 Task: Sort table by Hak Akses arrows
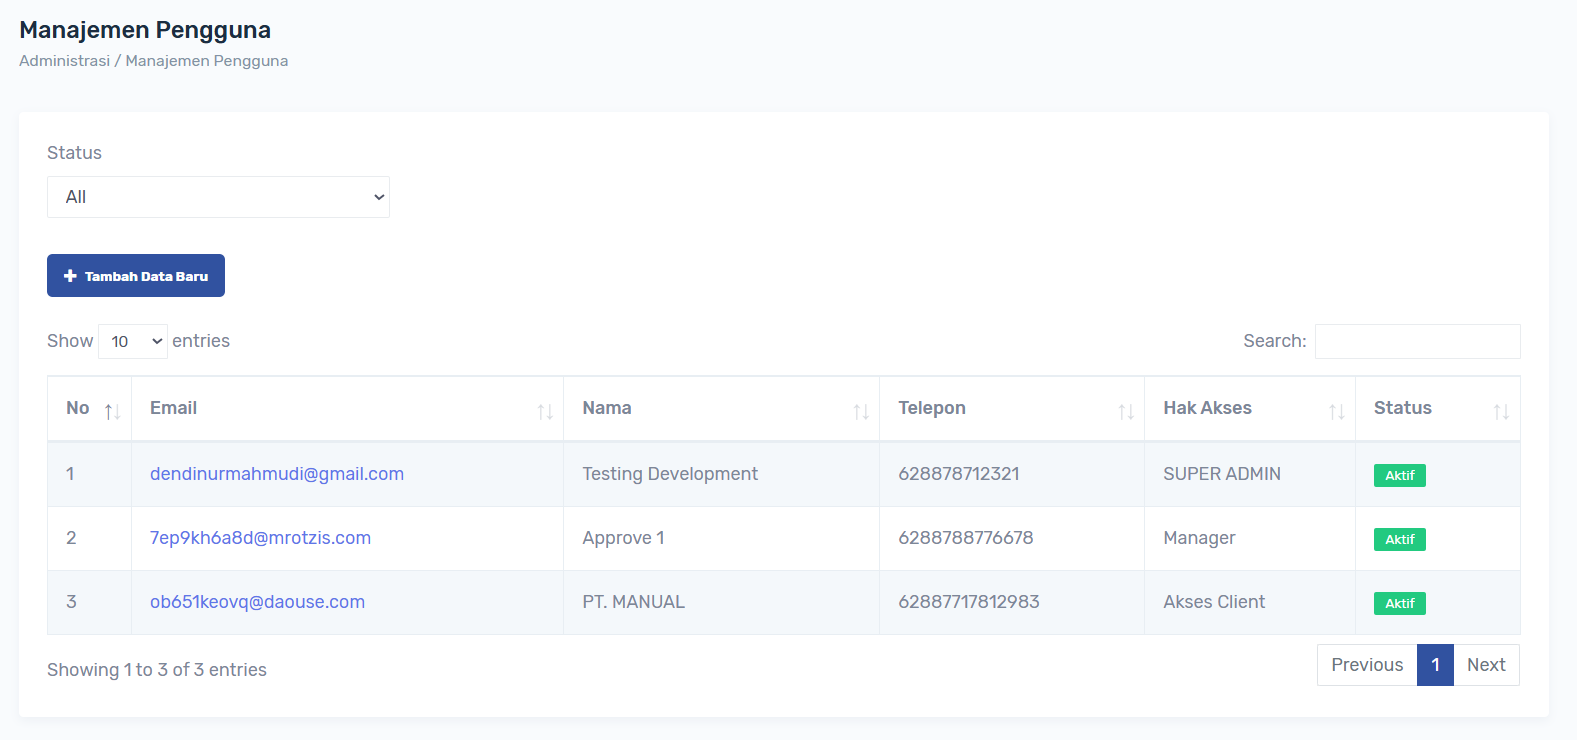pos(1336,411)
